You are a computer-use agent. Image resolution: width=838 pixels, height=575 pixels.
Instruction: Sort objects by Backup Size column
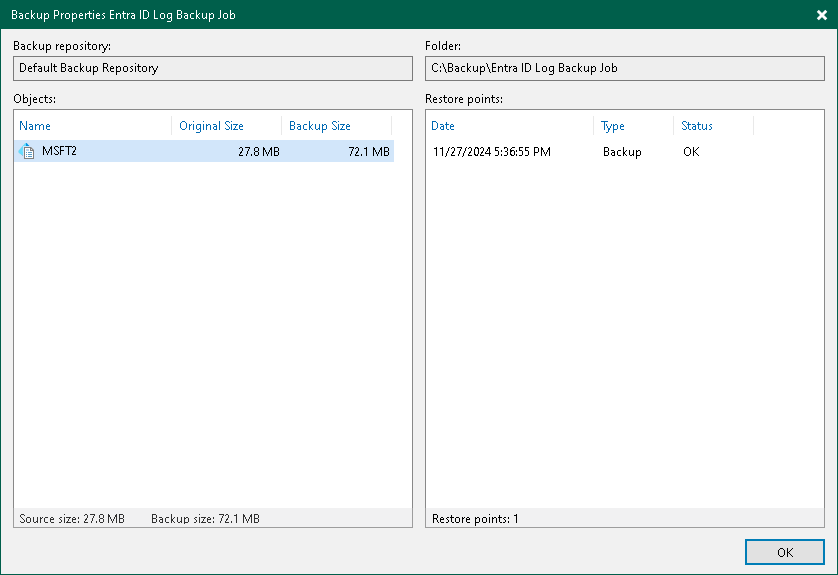click(x=320, y=126)
